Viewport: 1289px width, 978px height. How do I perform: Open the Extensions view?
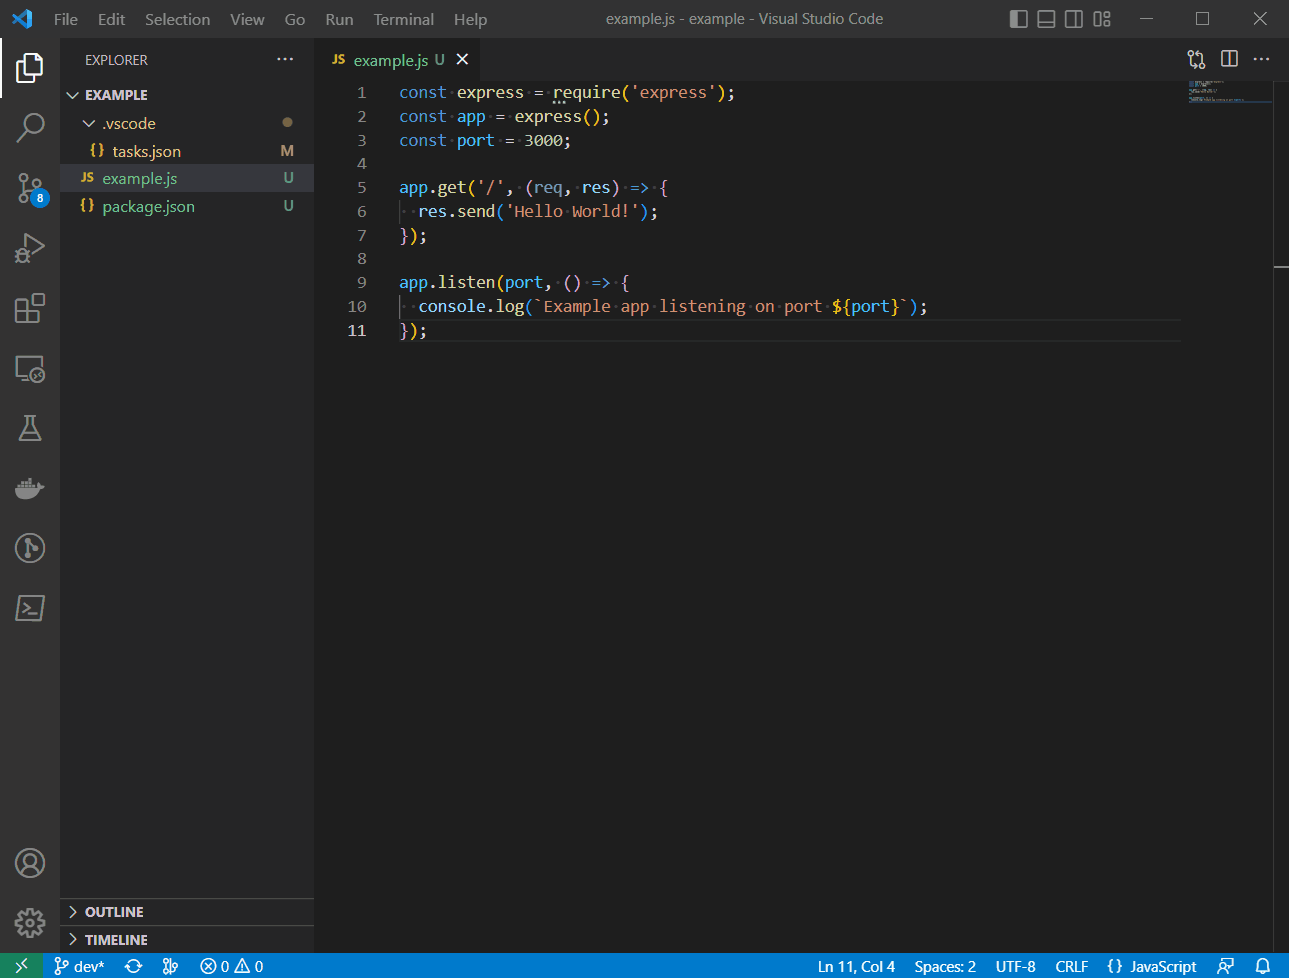30,308
